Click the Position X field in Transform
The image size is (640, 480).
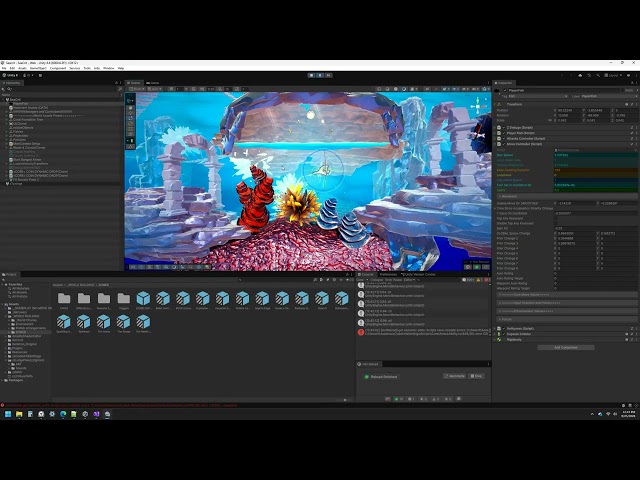tap(568, 110)
